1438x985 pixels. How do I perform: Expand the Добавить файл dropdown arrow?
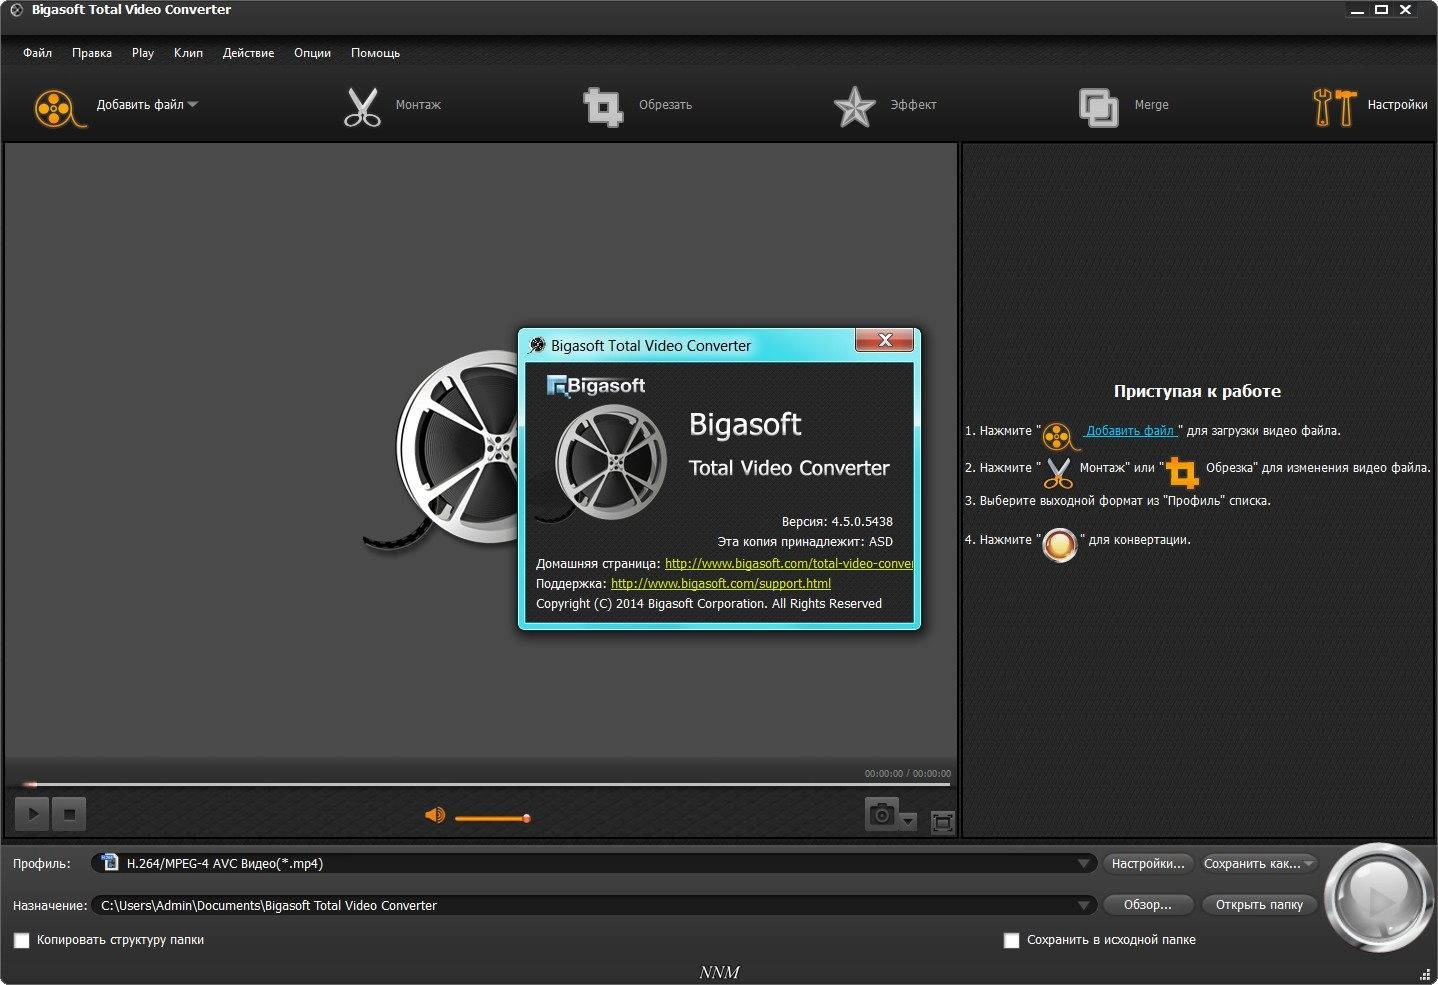pyautogui.click(x=193, y=104)
